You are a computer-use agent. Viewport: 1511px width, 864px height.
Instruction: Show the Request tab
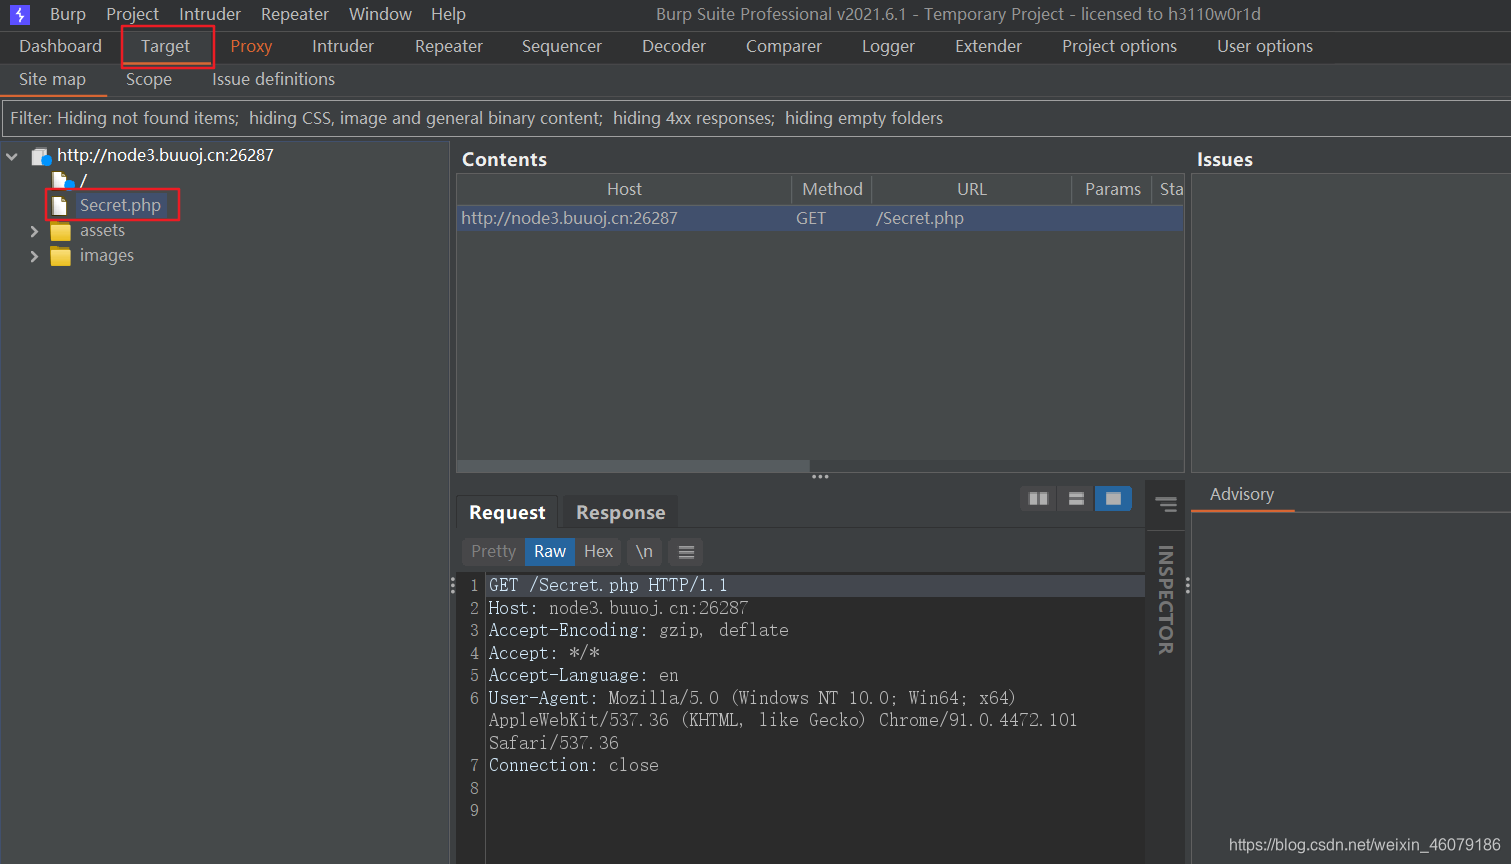(507, 512)
